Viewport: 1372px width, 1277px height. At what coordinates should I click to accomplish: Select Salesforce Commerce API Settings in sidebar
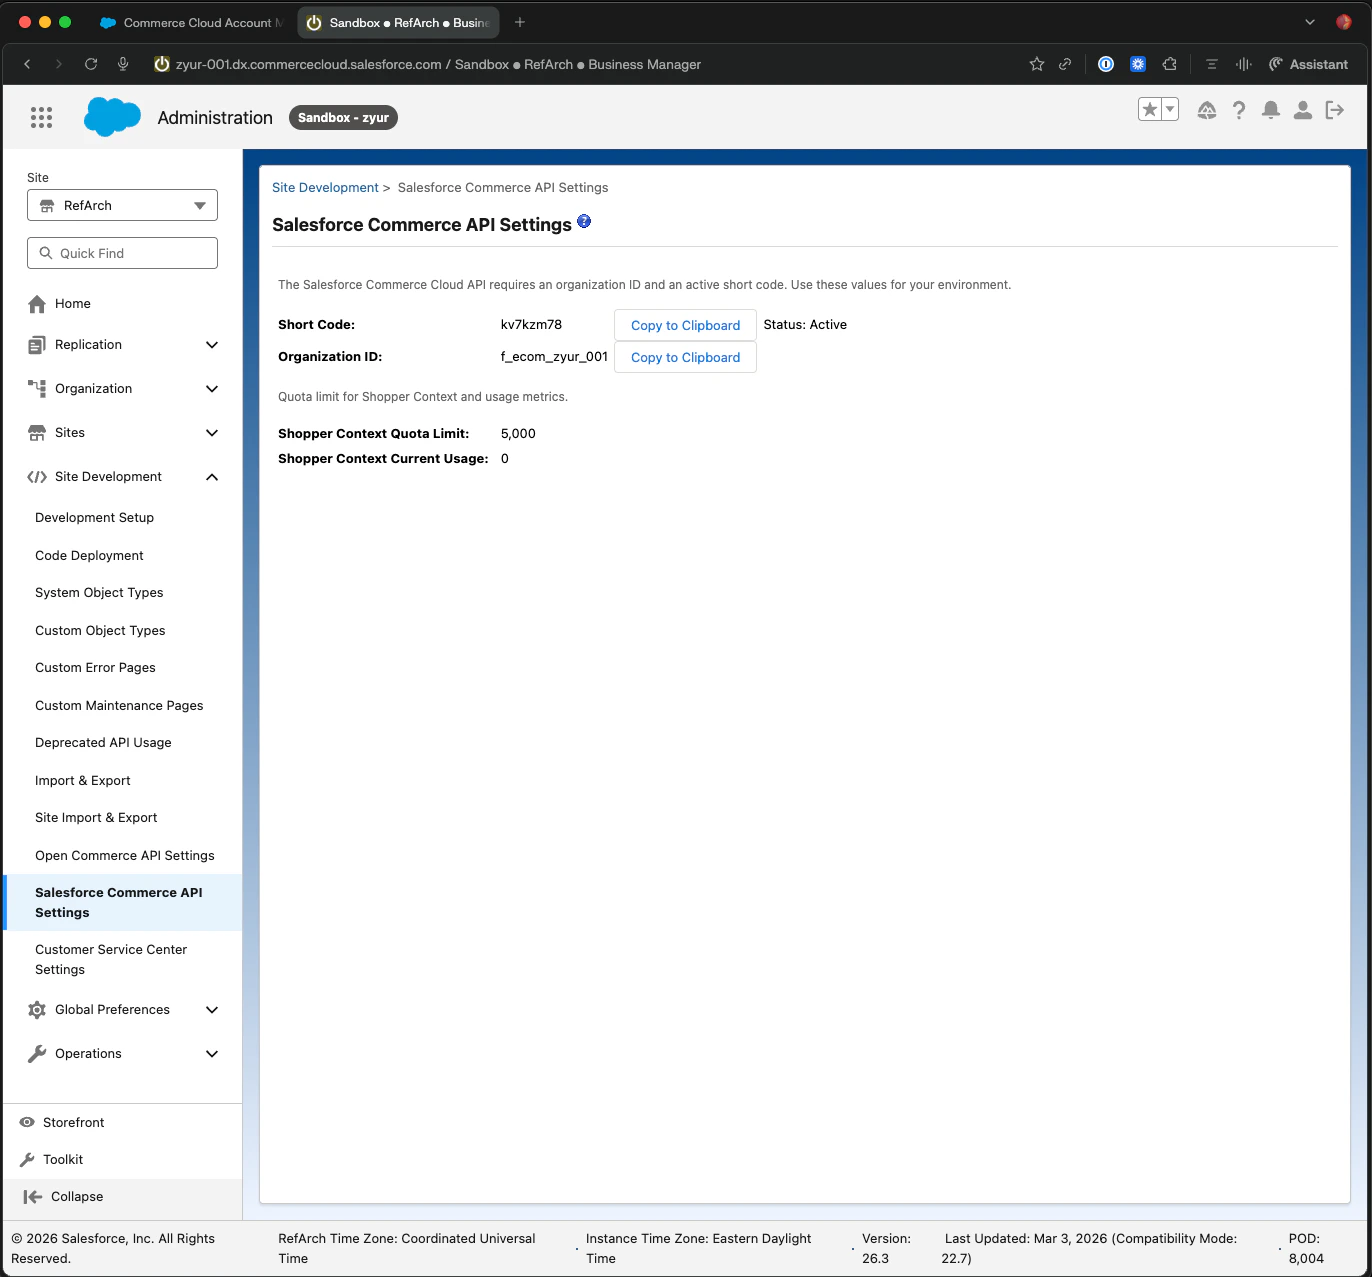pos(123,903)
